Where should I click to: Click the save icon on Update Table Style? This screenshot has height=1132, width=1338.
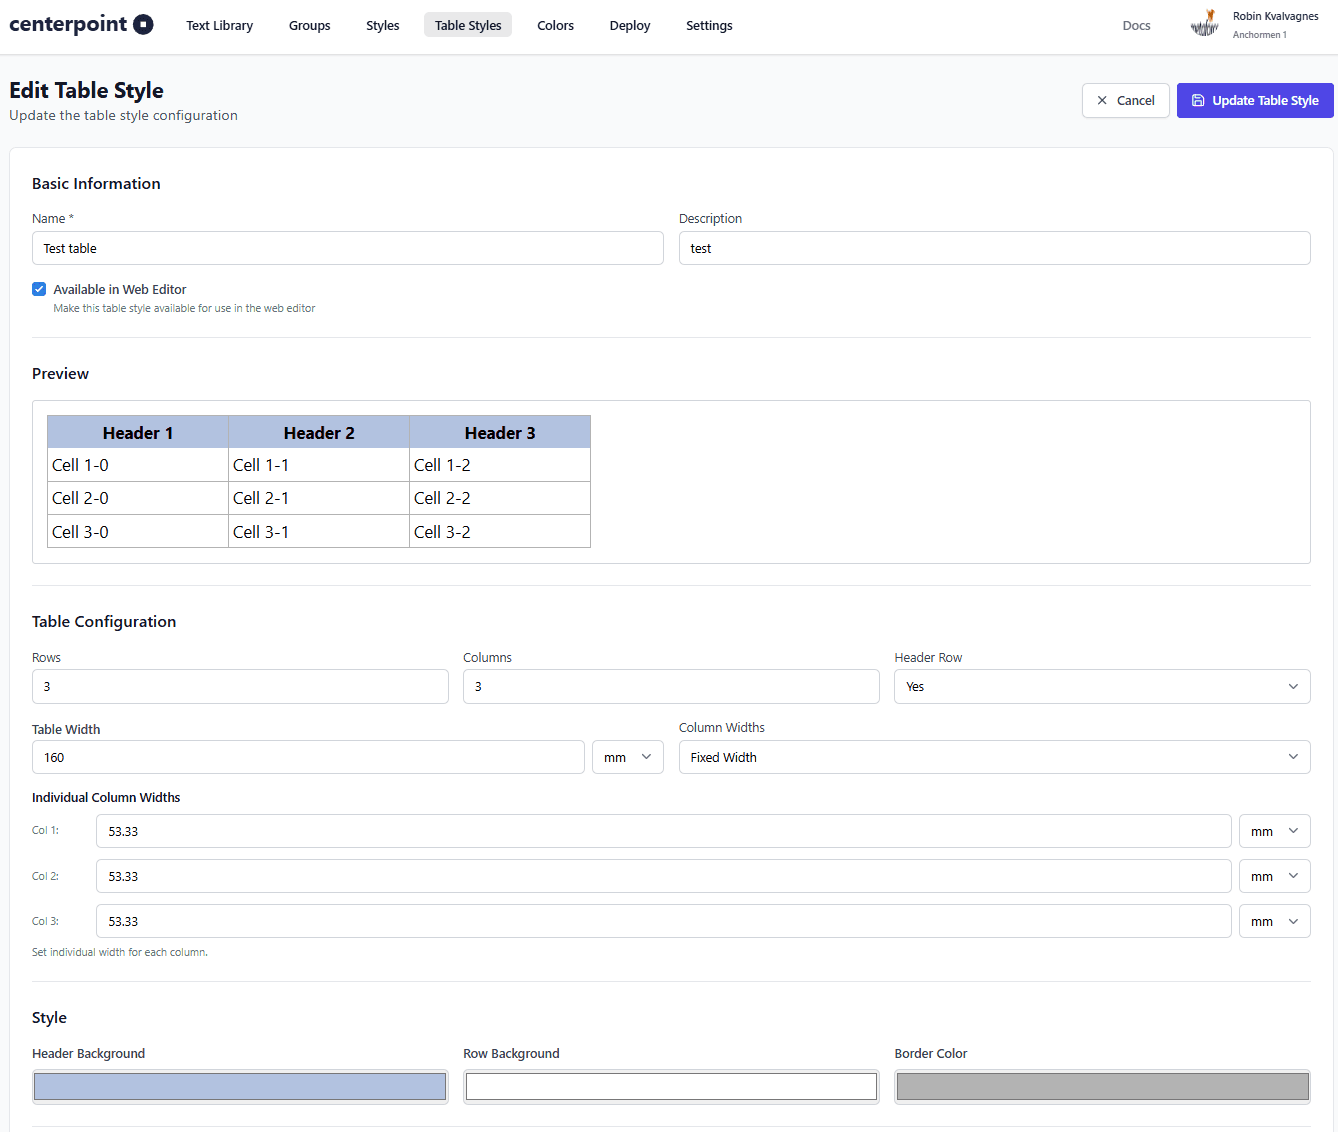coord(1198,101)
